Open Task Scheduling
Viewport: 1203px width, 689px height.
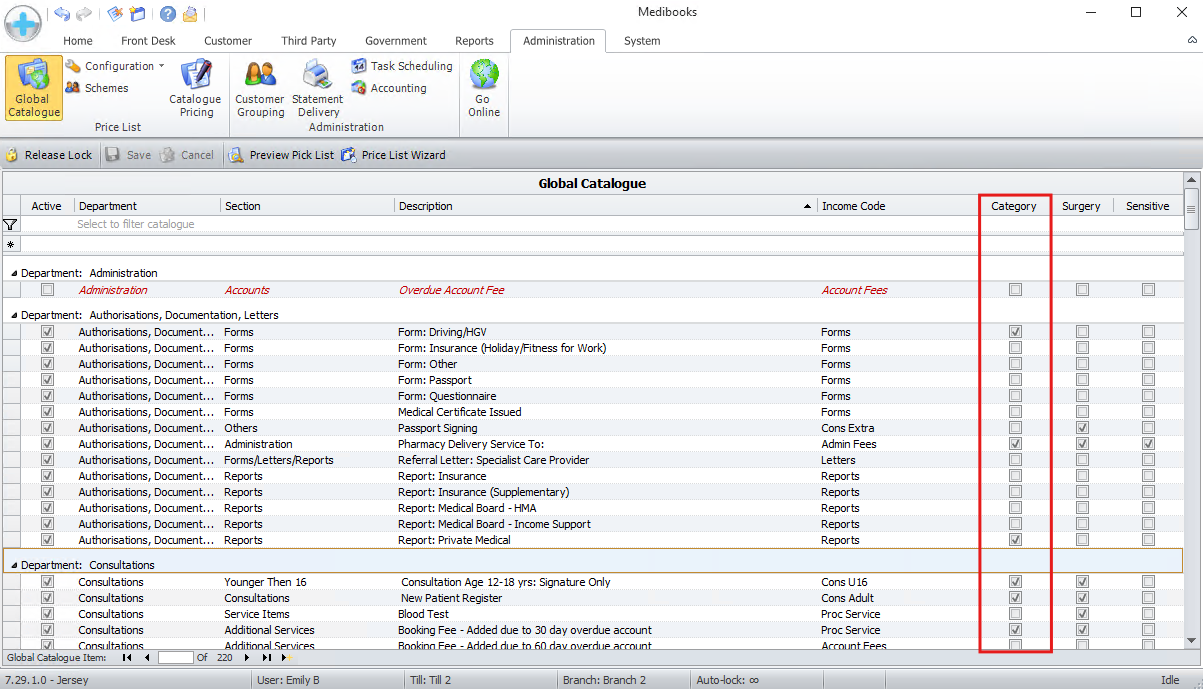click(402, 66)
